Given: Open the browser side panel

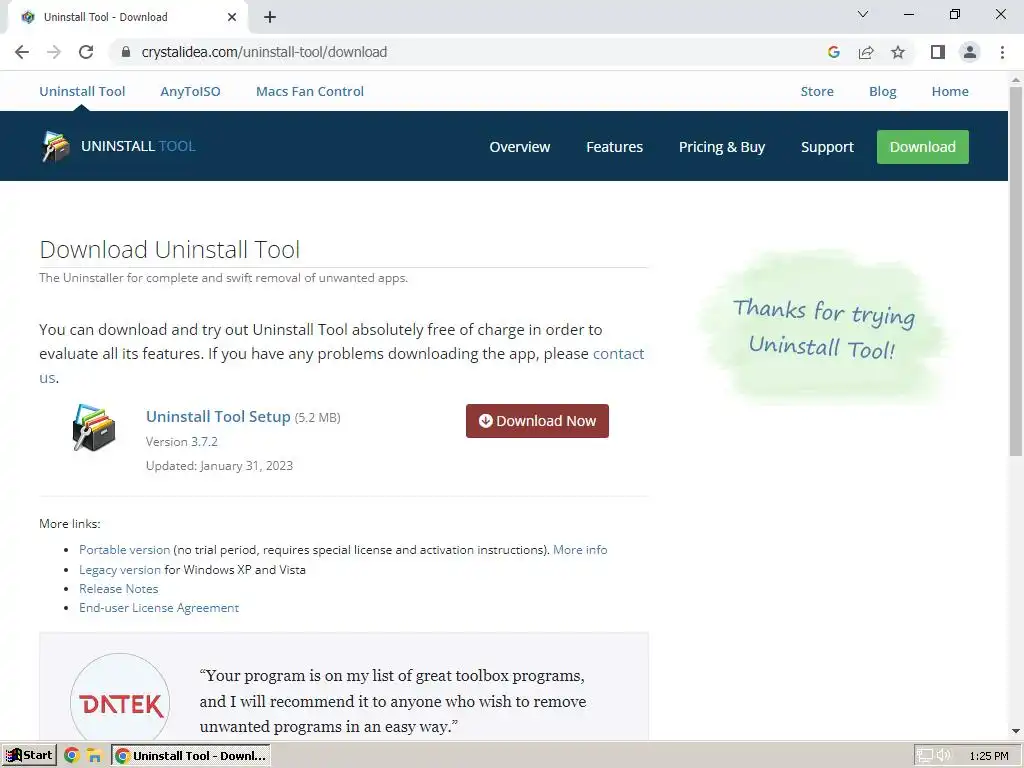Looking at the screenshot, I should (938, 52).
